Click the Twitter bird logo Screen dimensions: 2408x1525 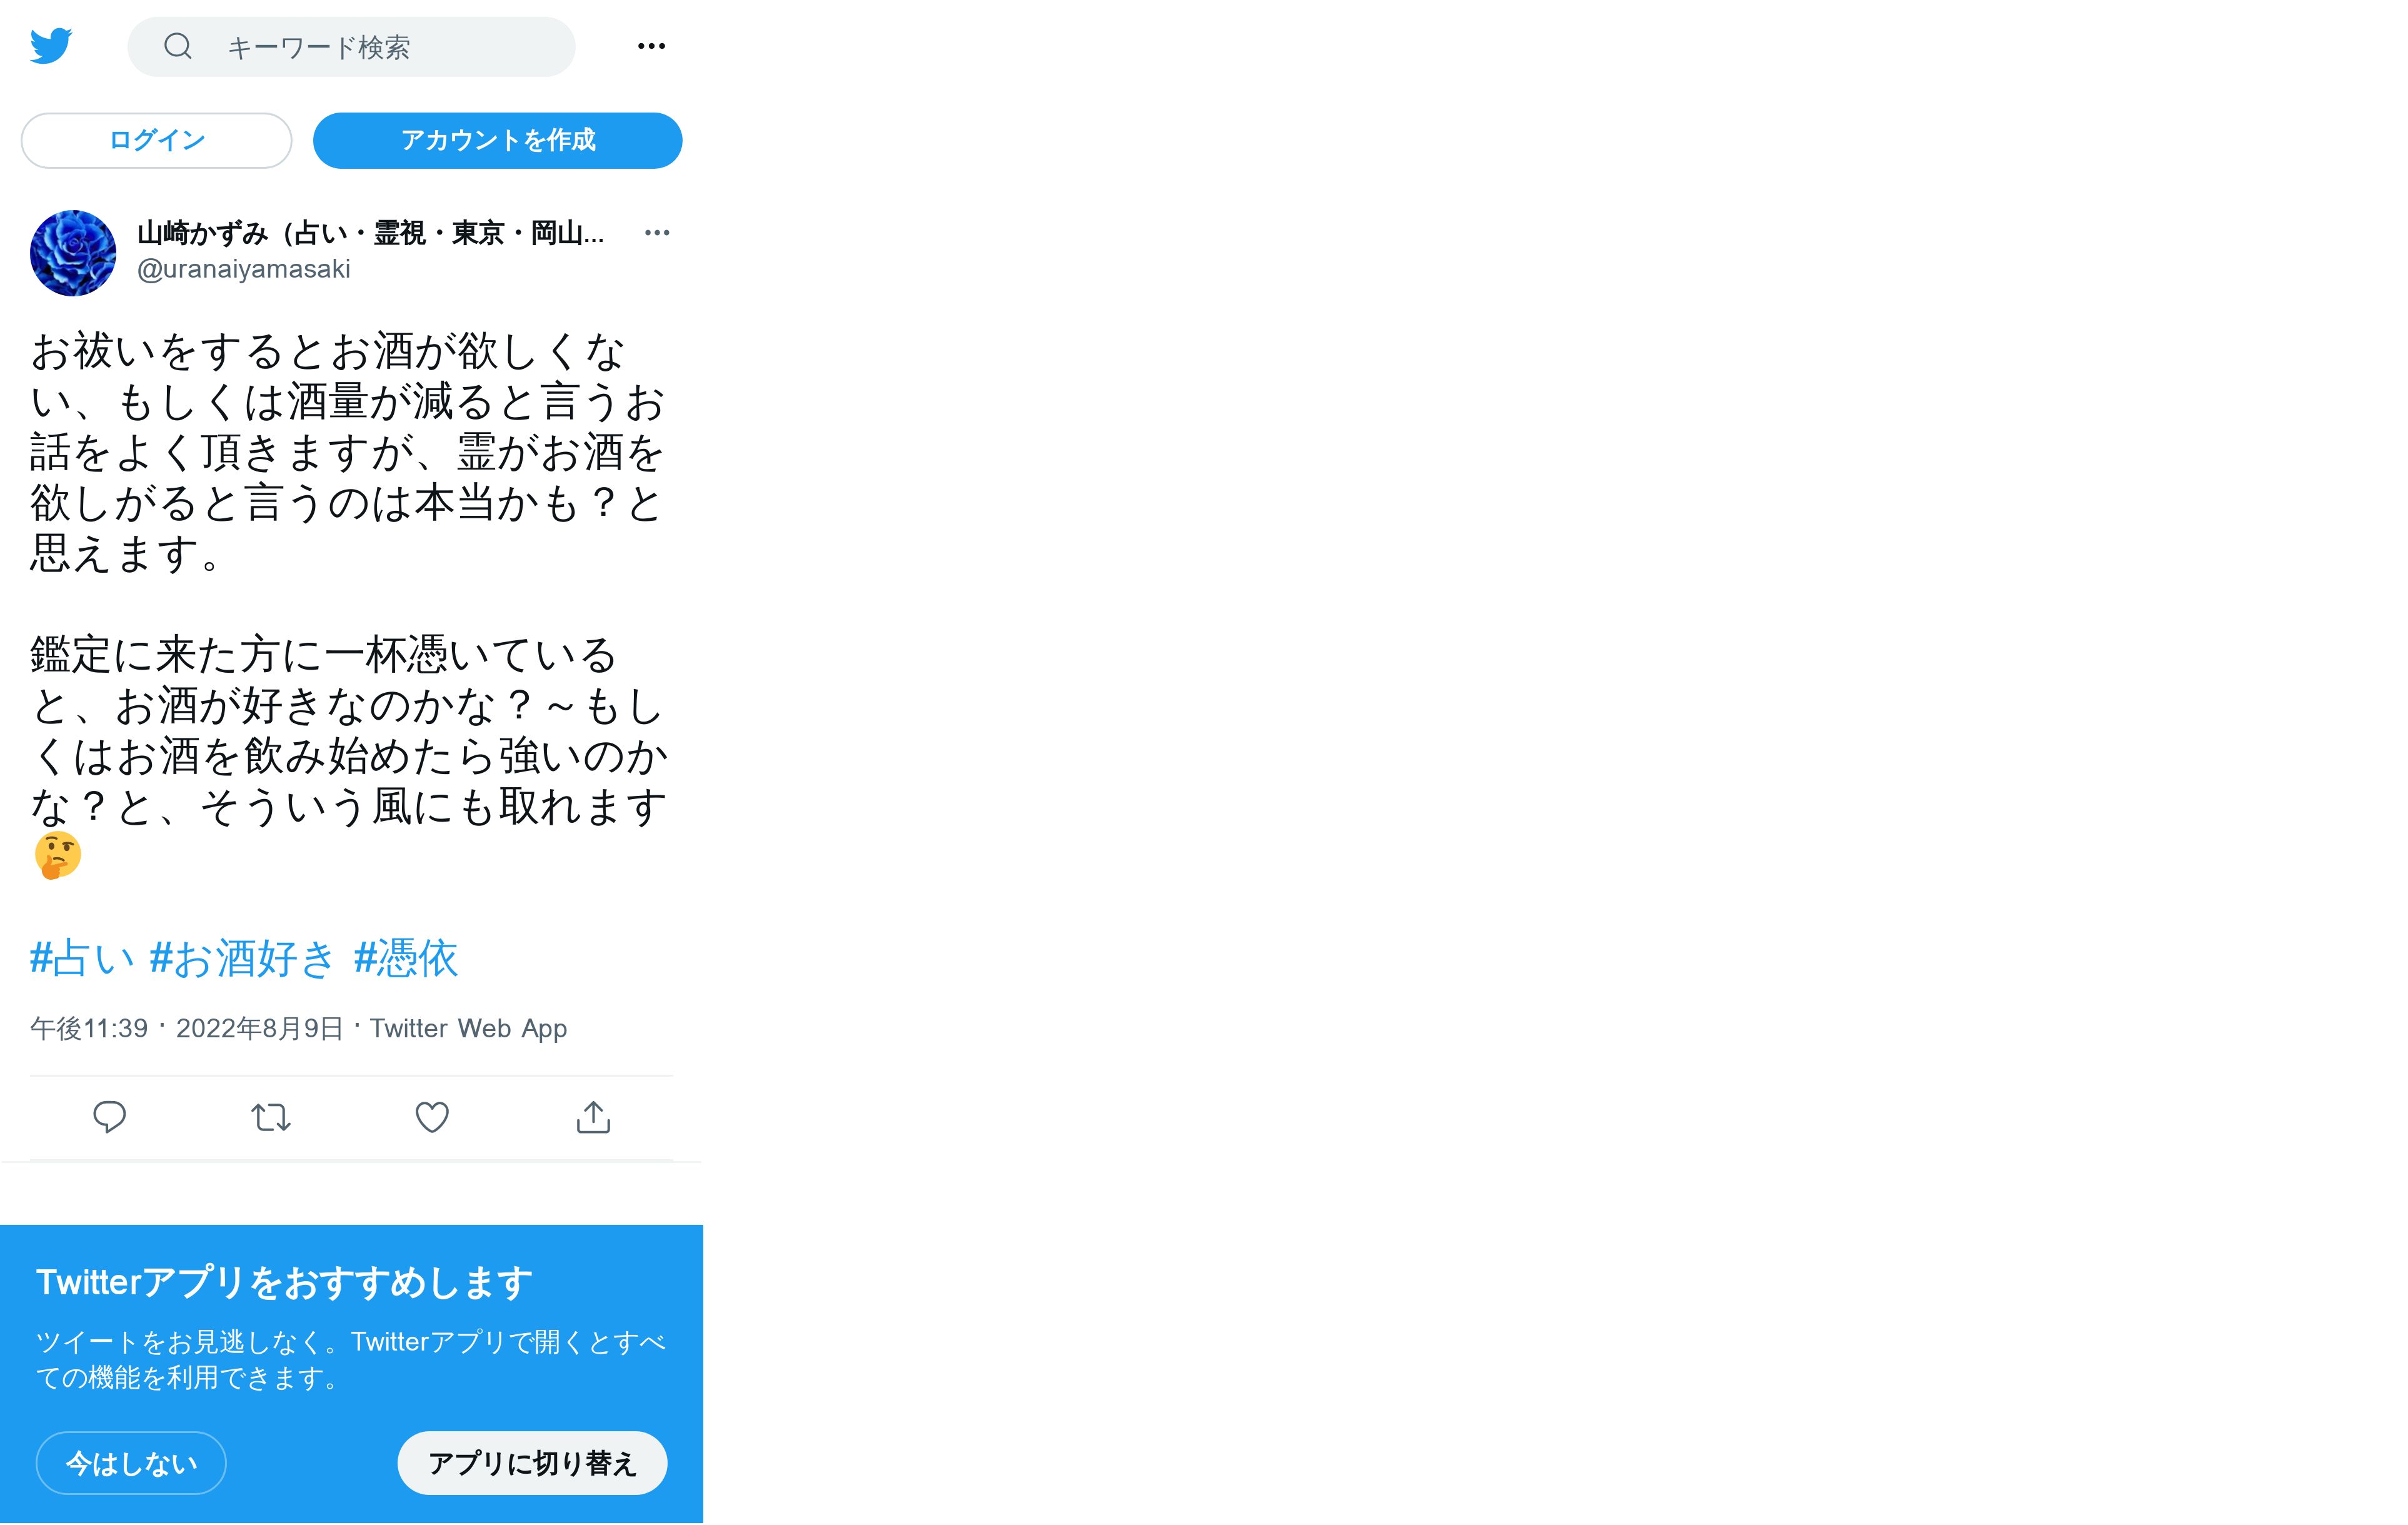[x=51, y=46]
